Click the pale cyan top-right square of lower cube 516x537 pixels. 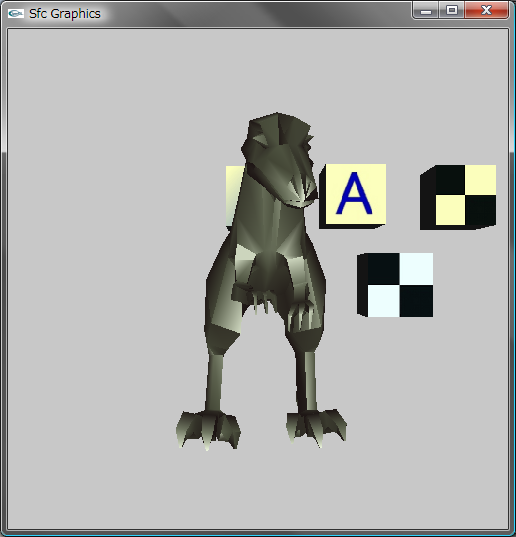coord(416,269)
